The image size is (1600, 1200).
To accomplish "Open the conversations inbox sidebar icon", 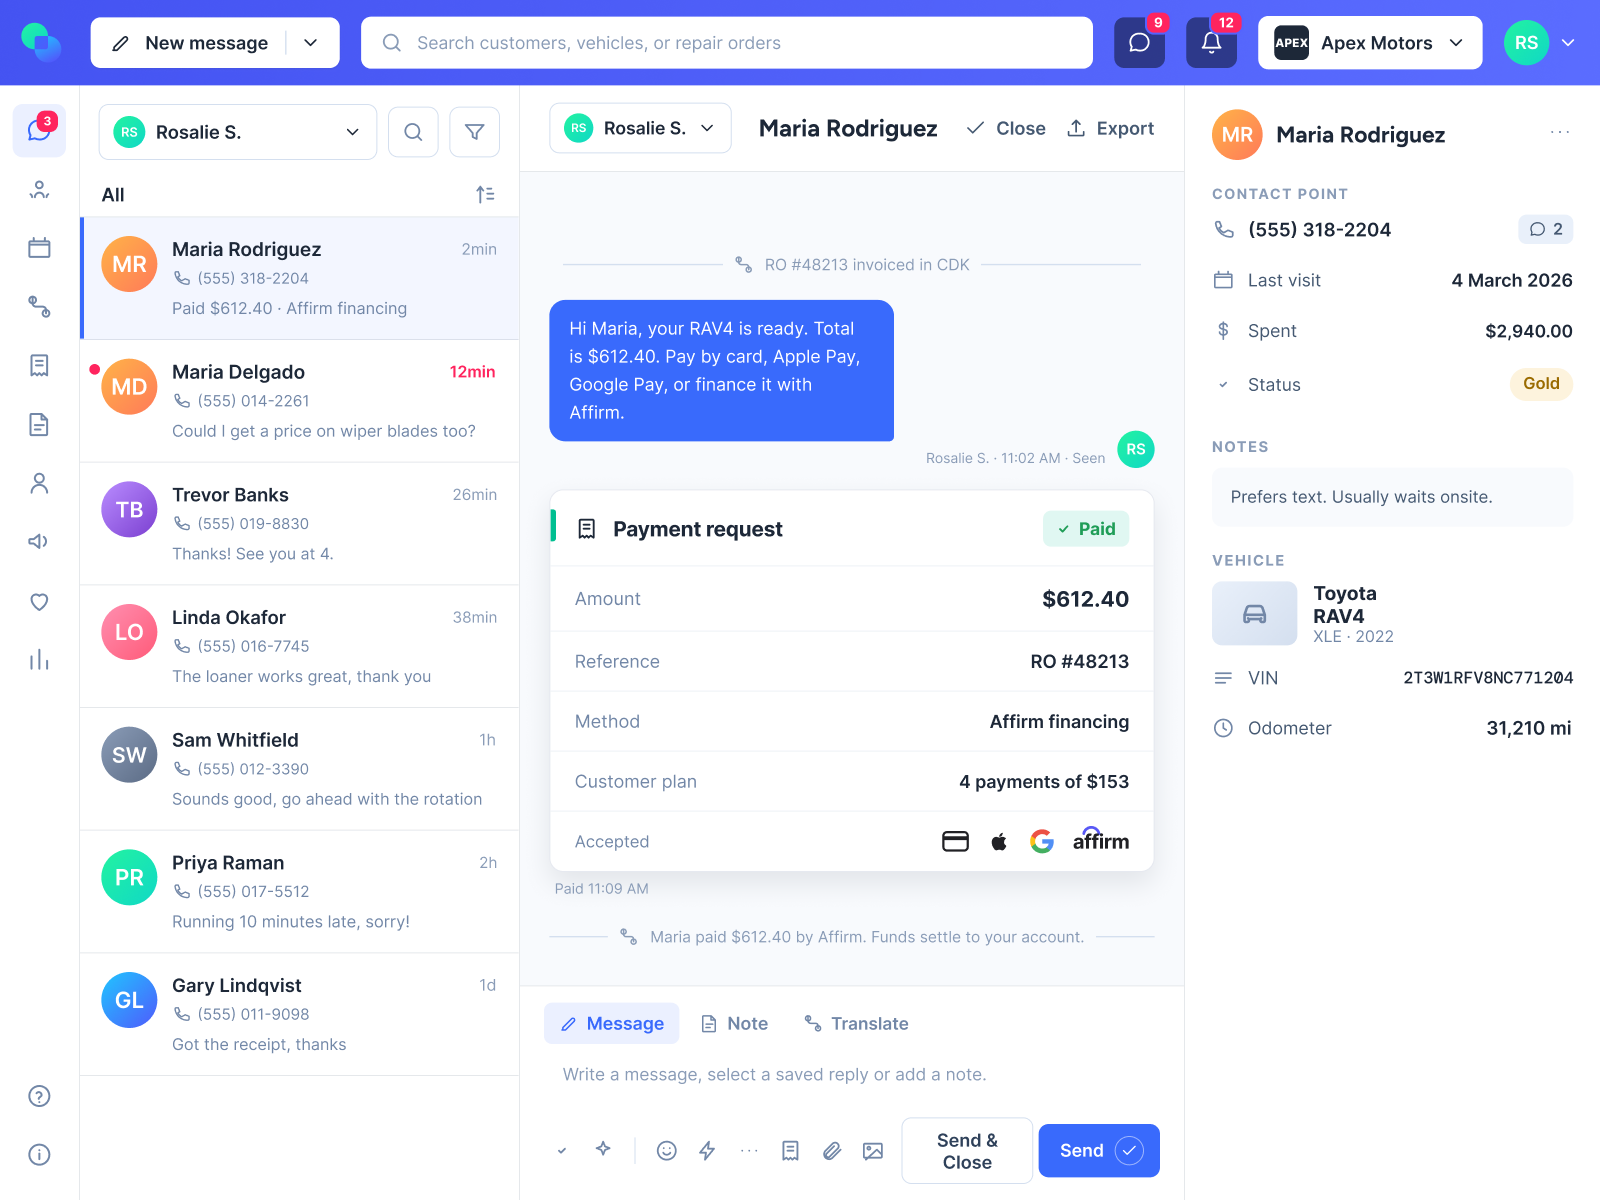I will click(39, 130).
